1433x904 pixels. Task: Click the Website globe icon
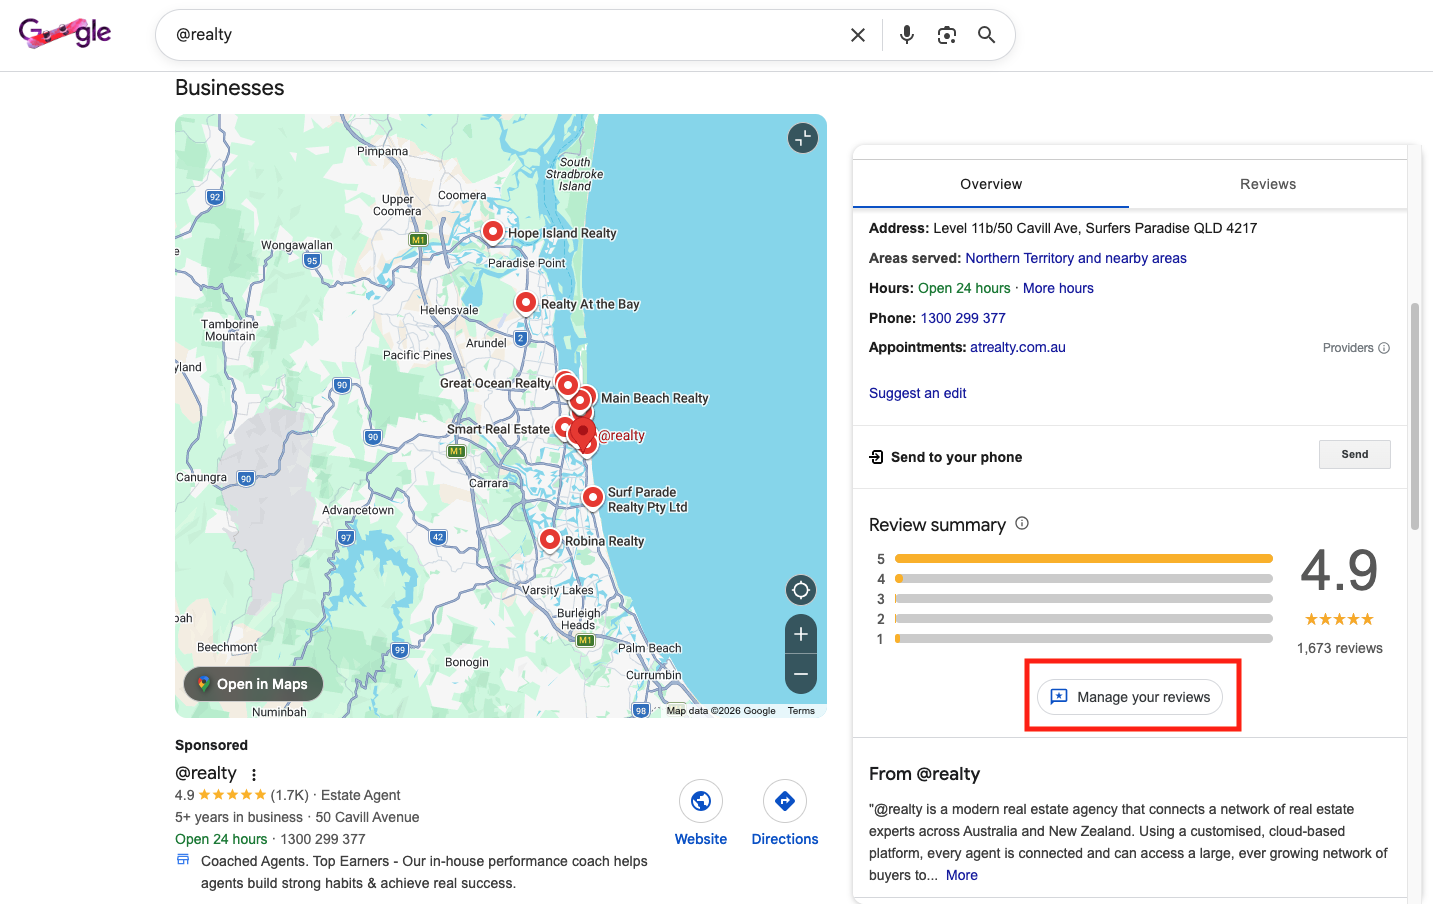(701, 801)
